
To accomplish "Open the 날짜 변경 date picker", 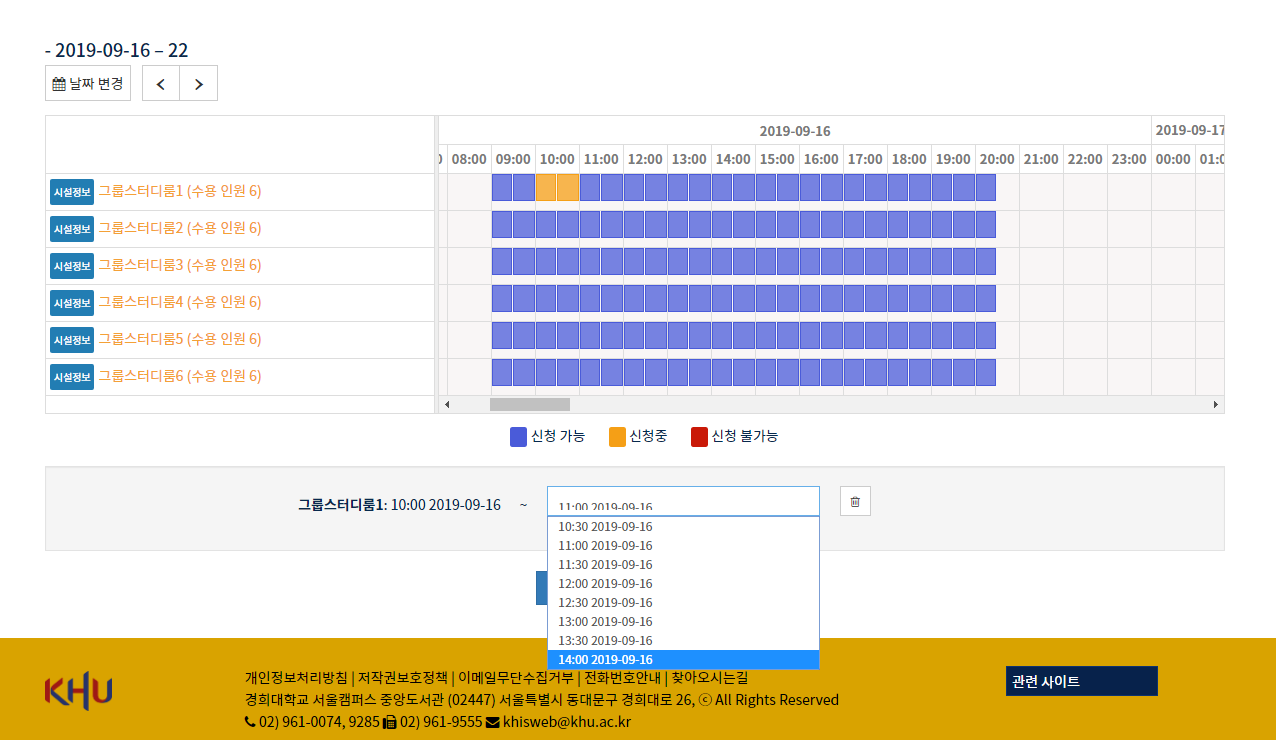I will [88, 84].
